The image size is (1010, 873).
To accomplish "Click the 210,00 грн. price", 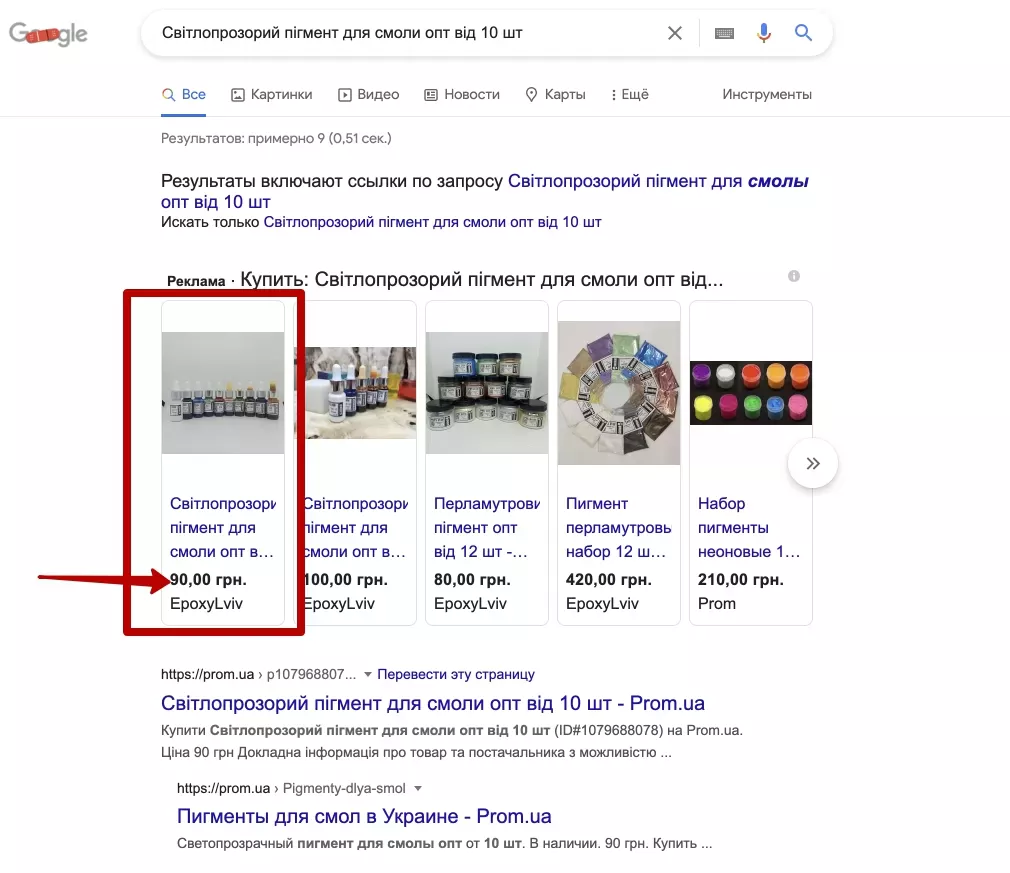I will pyautogui.click(x=741, y=580).
